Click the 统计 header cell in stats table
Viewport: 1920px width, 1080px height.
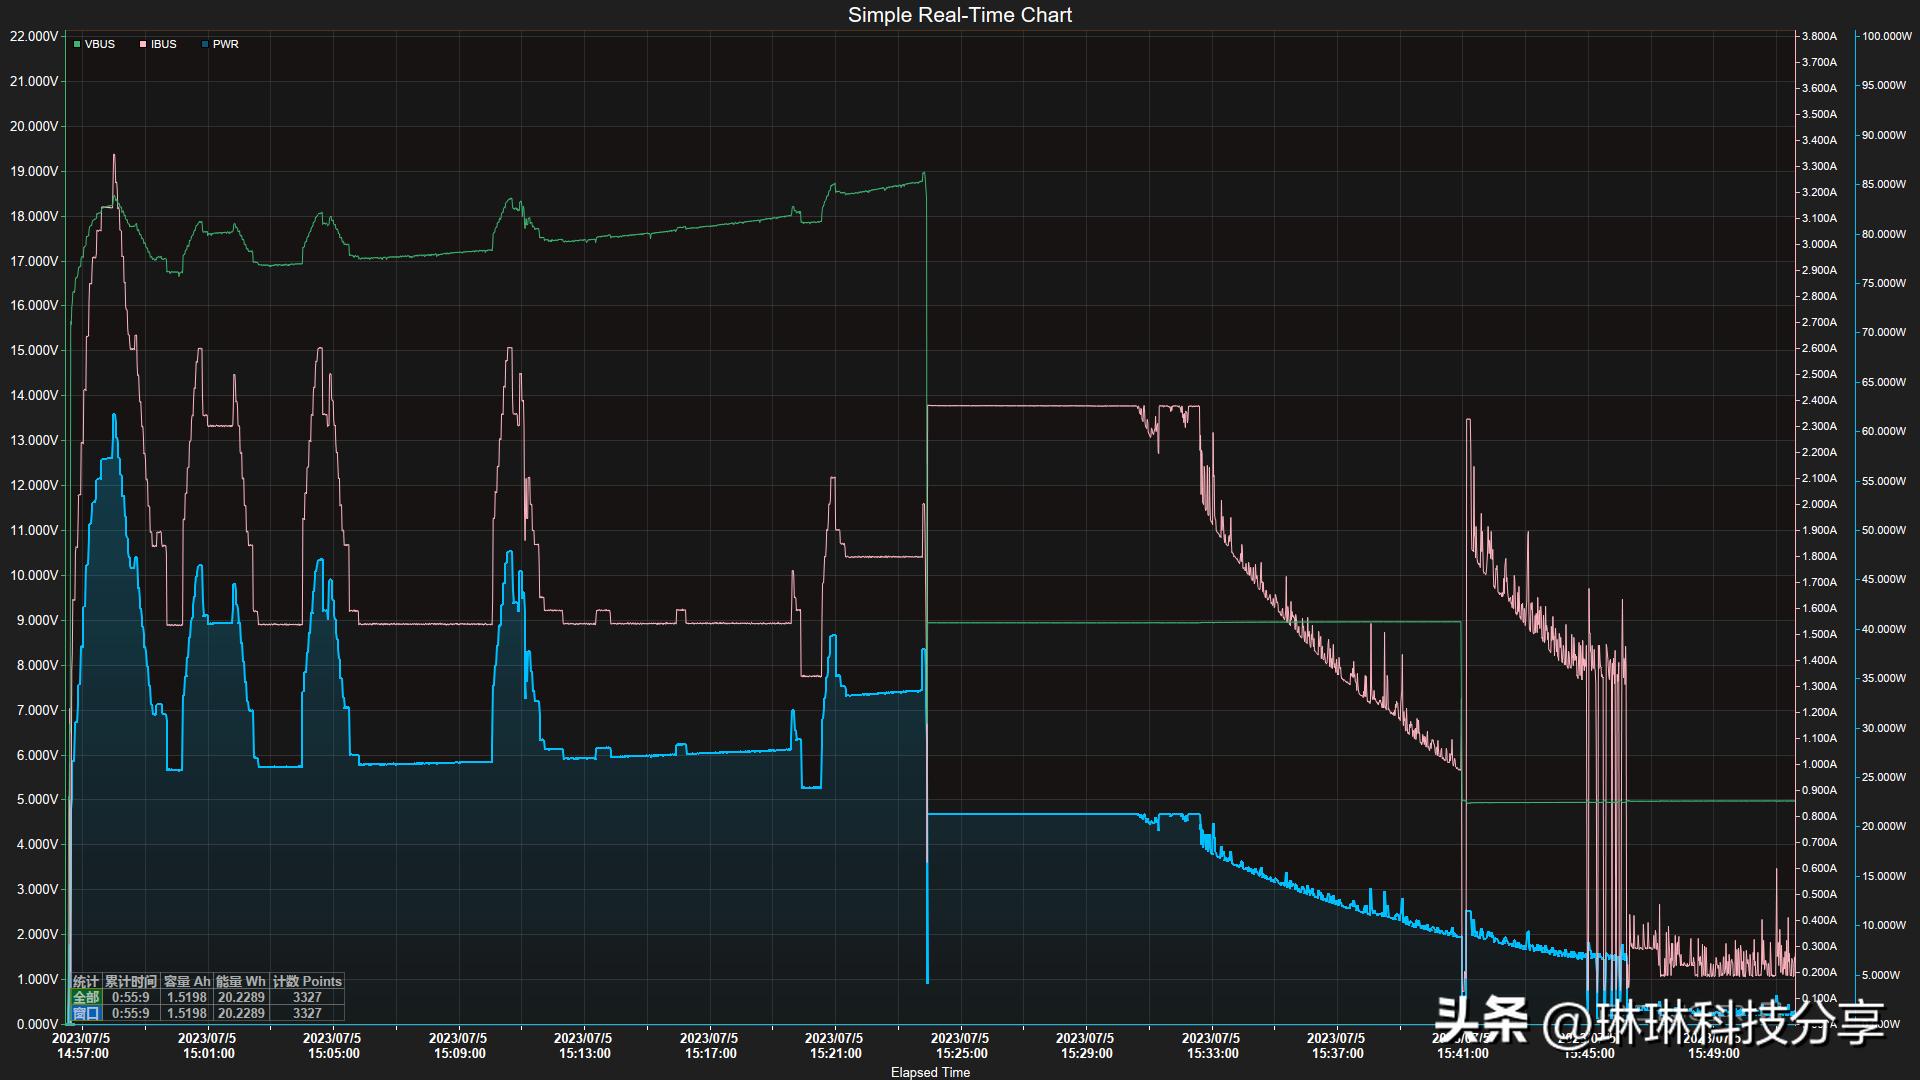86,981
